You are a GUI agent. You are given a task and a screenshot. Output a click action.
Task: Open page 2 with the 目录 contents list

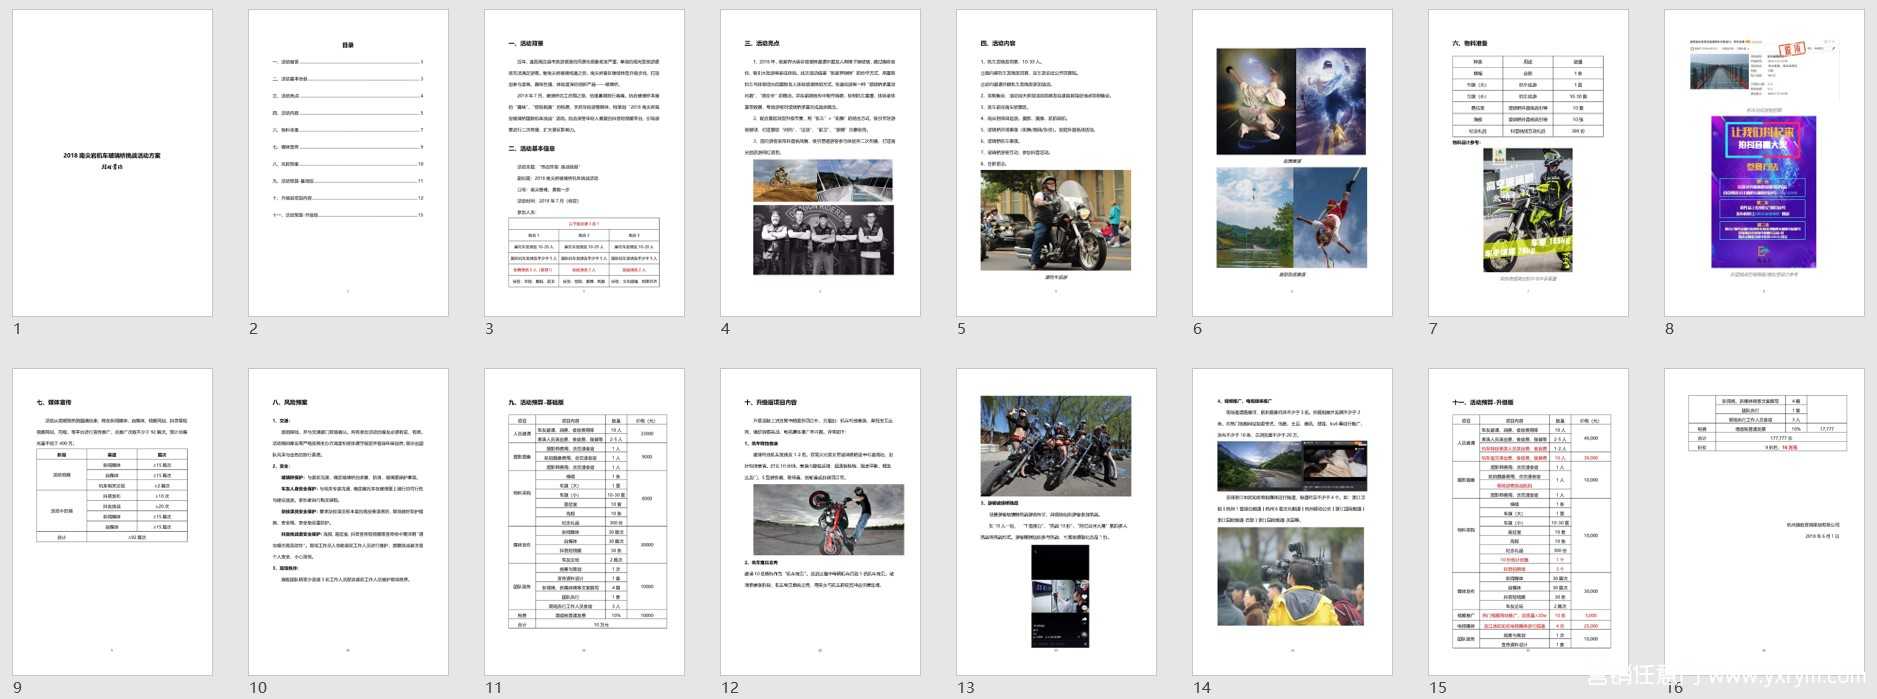point(348,164)
